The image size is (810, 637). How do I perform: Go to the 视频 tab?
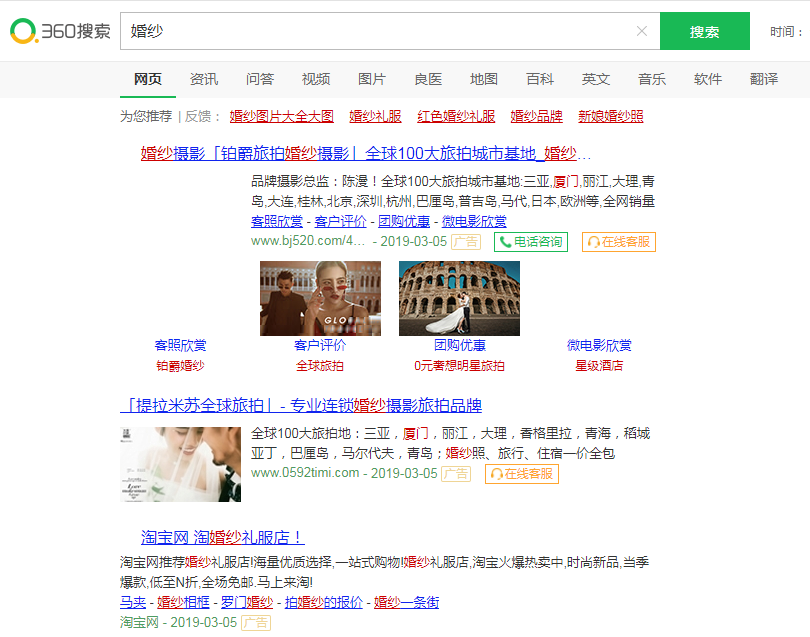tap(316, 79)
